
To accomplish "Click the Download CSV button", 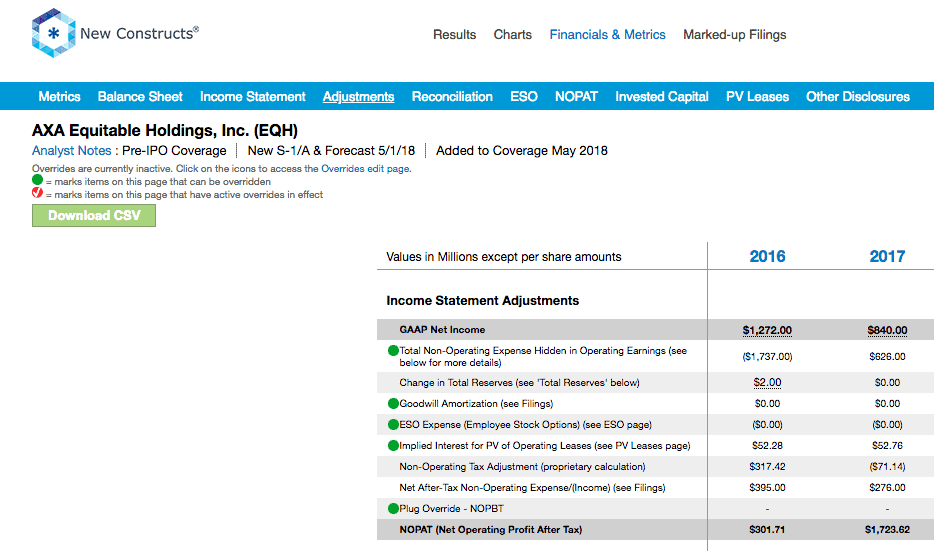I will coord(94,216).
